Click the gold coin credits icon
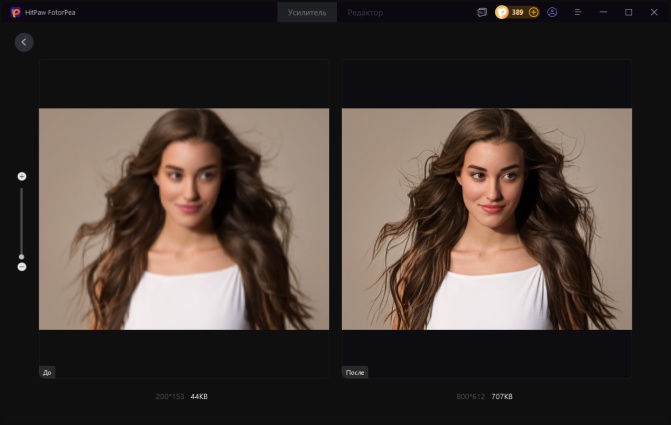The width and height of the screenshot is (671, 425). click(502, 12)
